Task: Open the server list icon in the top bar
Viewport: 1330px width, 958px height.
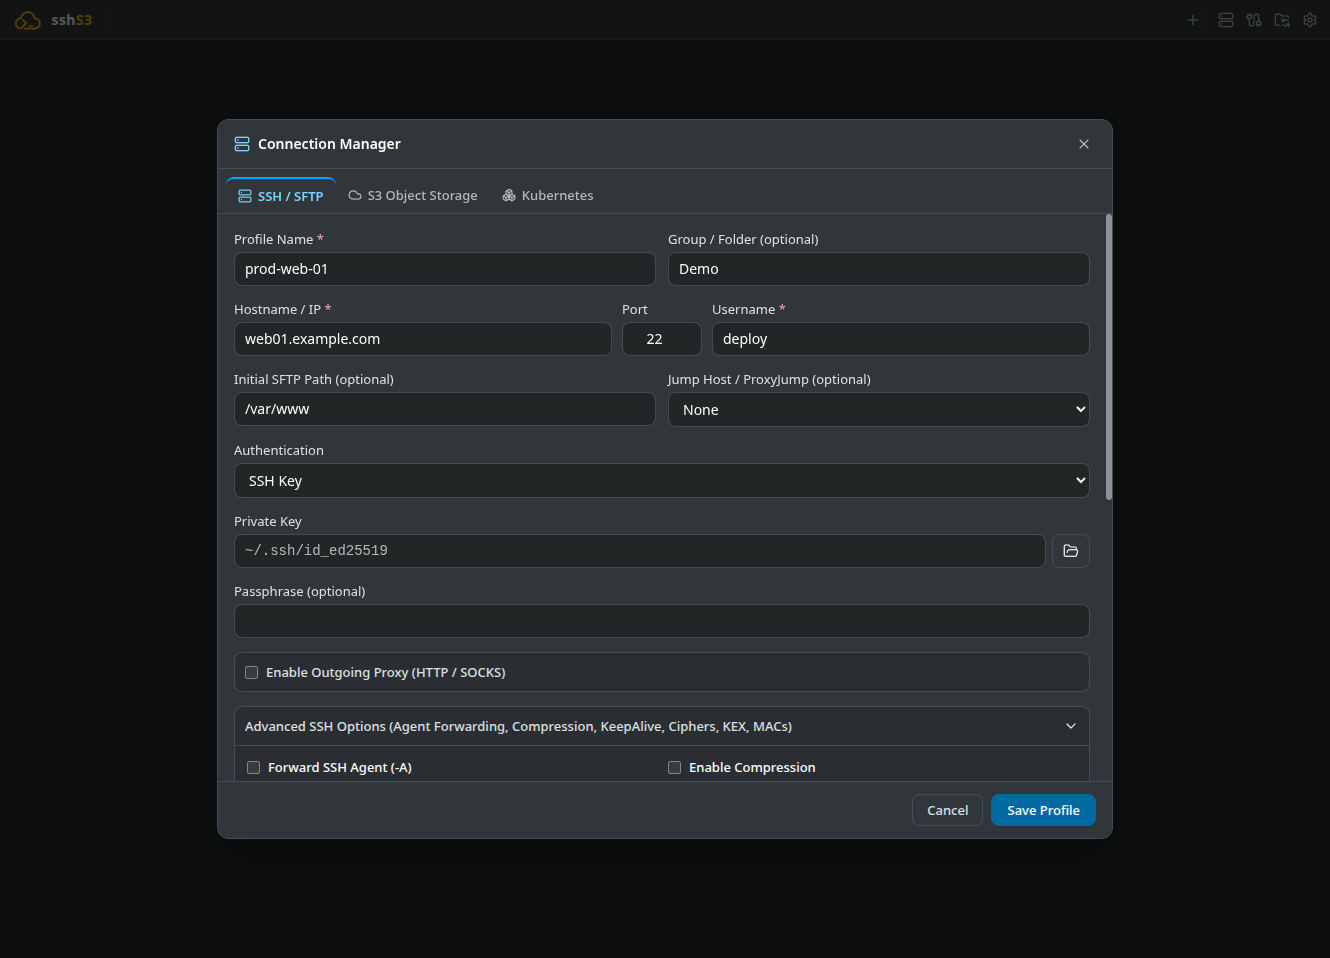Action: [1226, 20]
